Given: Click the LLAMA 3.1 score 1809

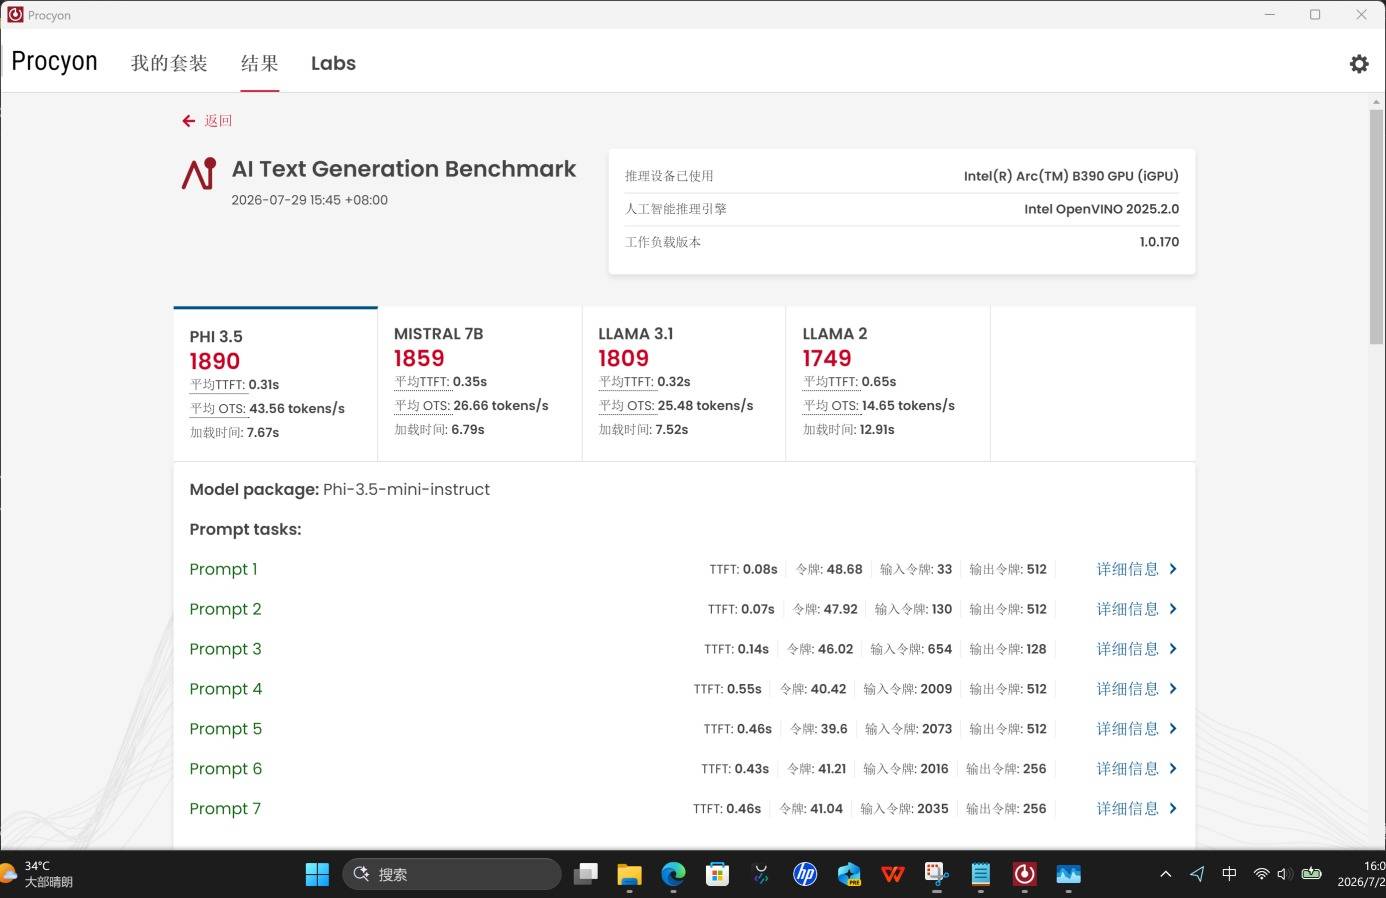Looking at the screenshot, I should coord(623,358).
